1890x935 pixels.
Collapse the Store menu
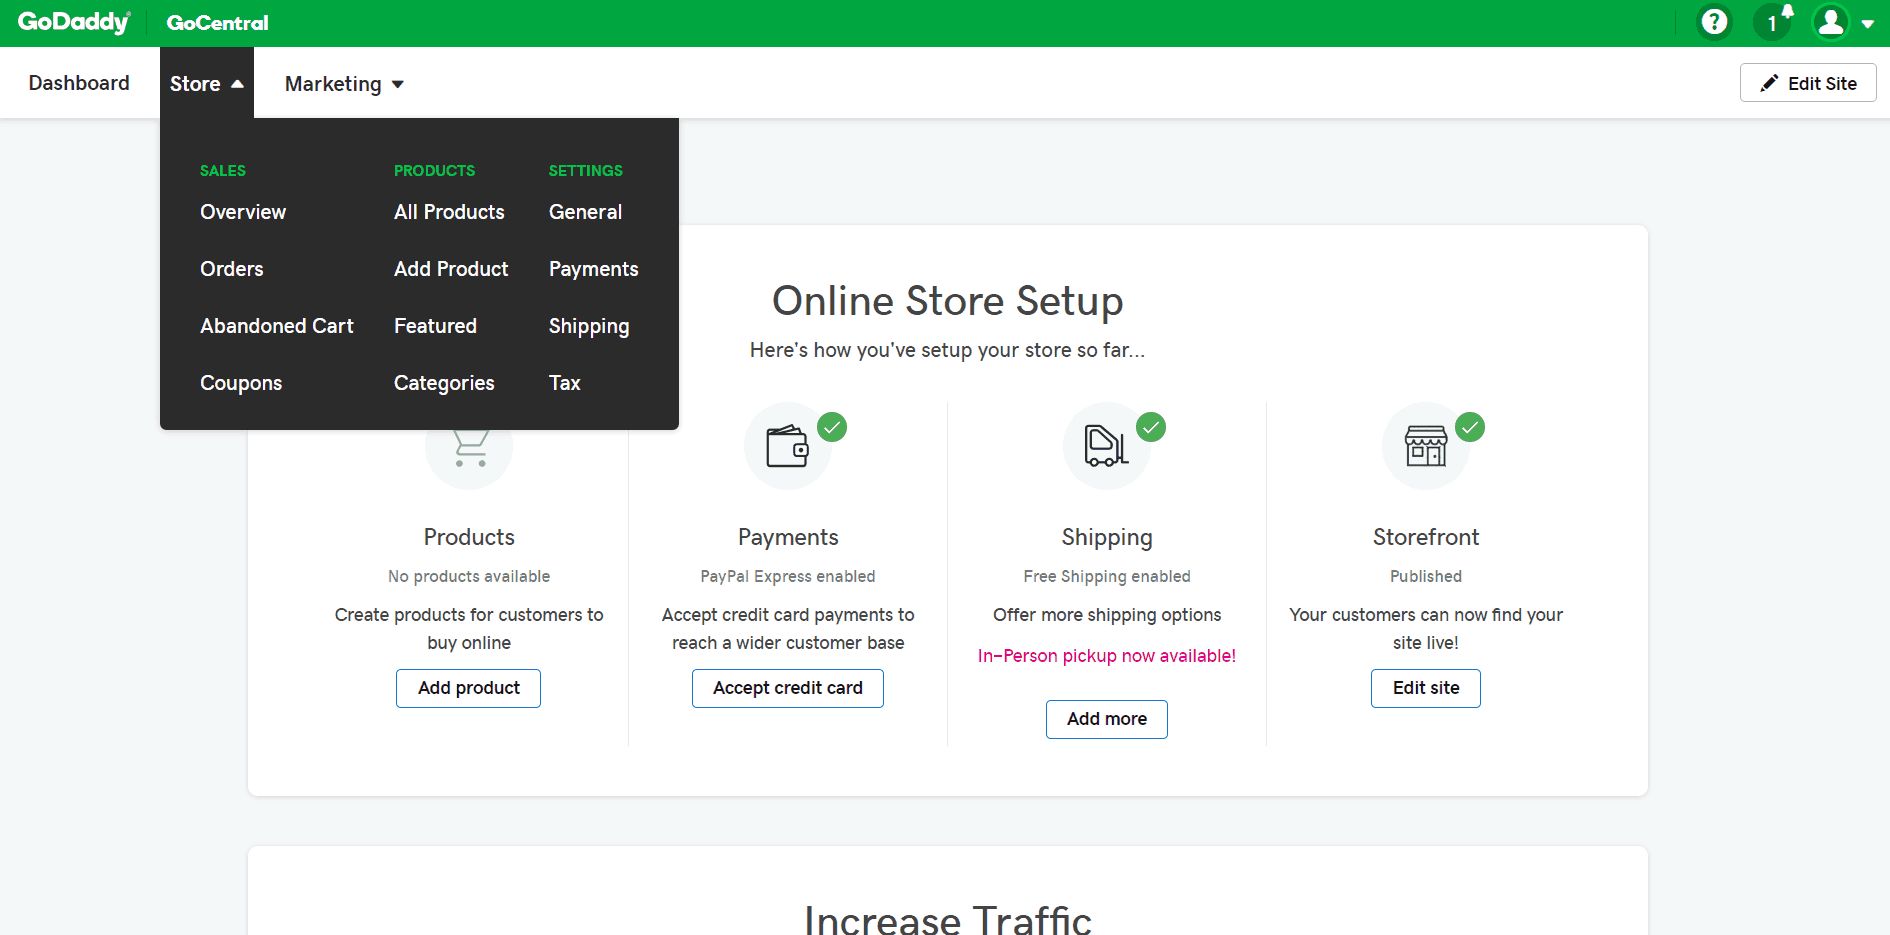[206, 83]
